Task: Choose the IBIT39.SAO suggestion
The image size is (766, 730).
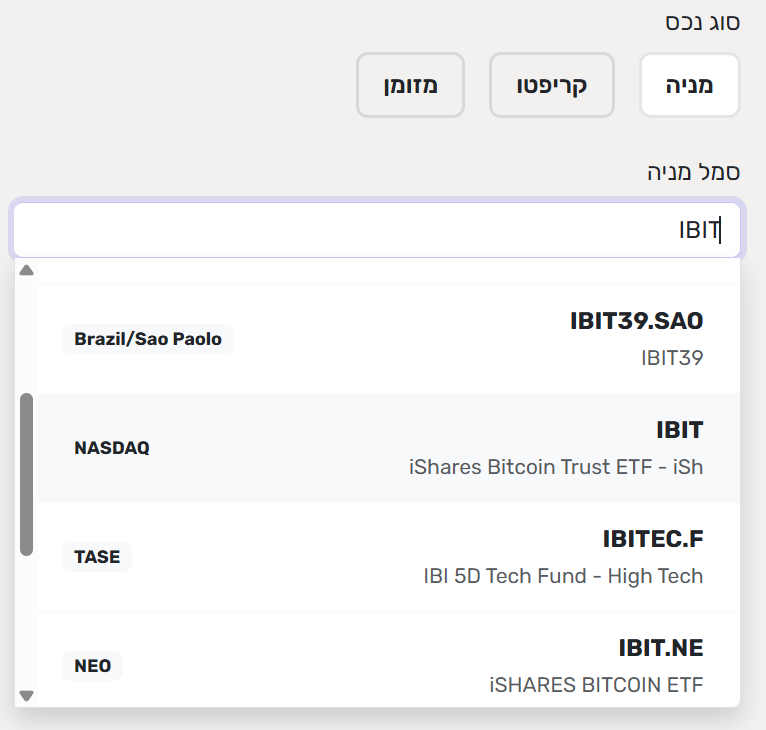Action: [390, 338]
